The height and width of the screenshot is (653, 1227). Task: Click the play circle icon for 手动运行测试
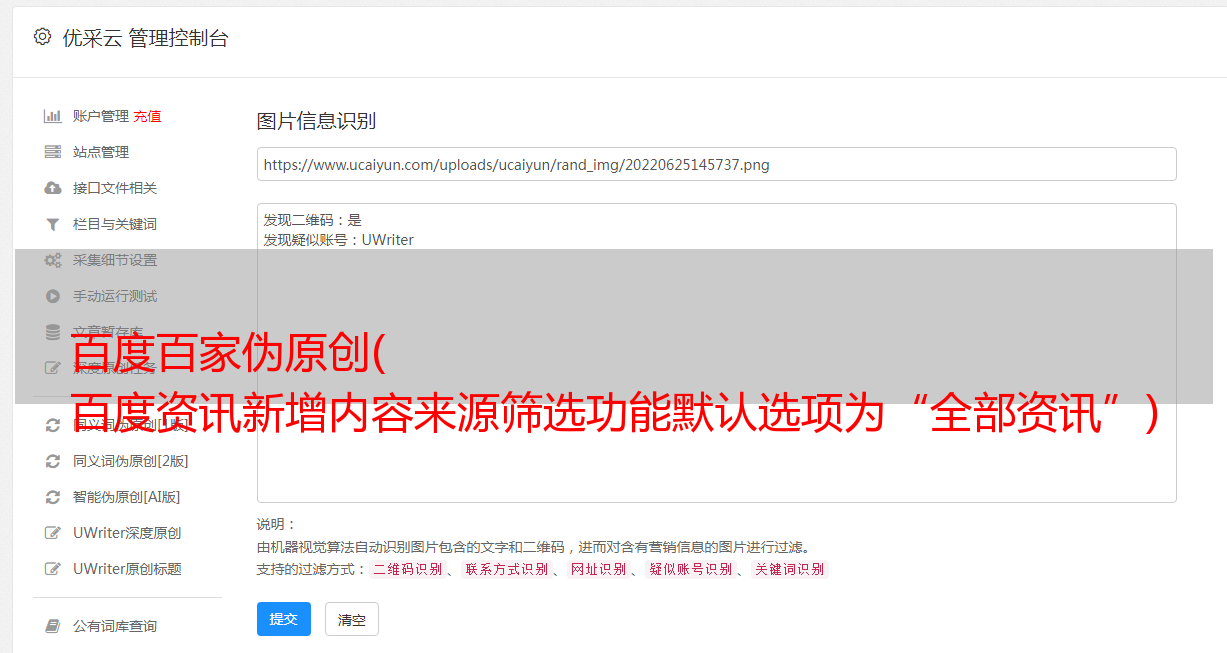53,296
